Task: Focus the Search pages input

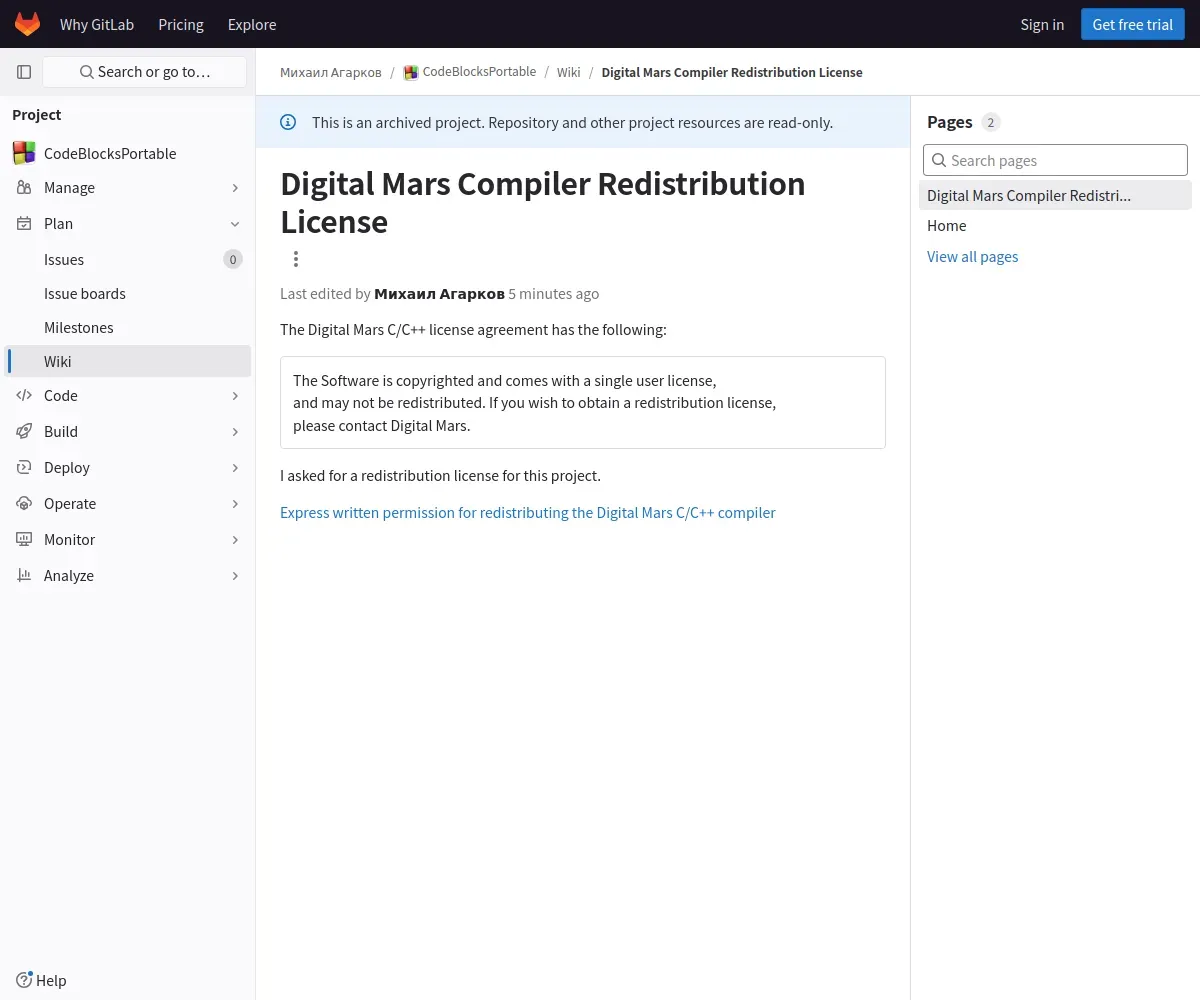Action: [x=1055, y=160]
